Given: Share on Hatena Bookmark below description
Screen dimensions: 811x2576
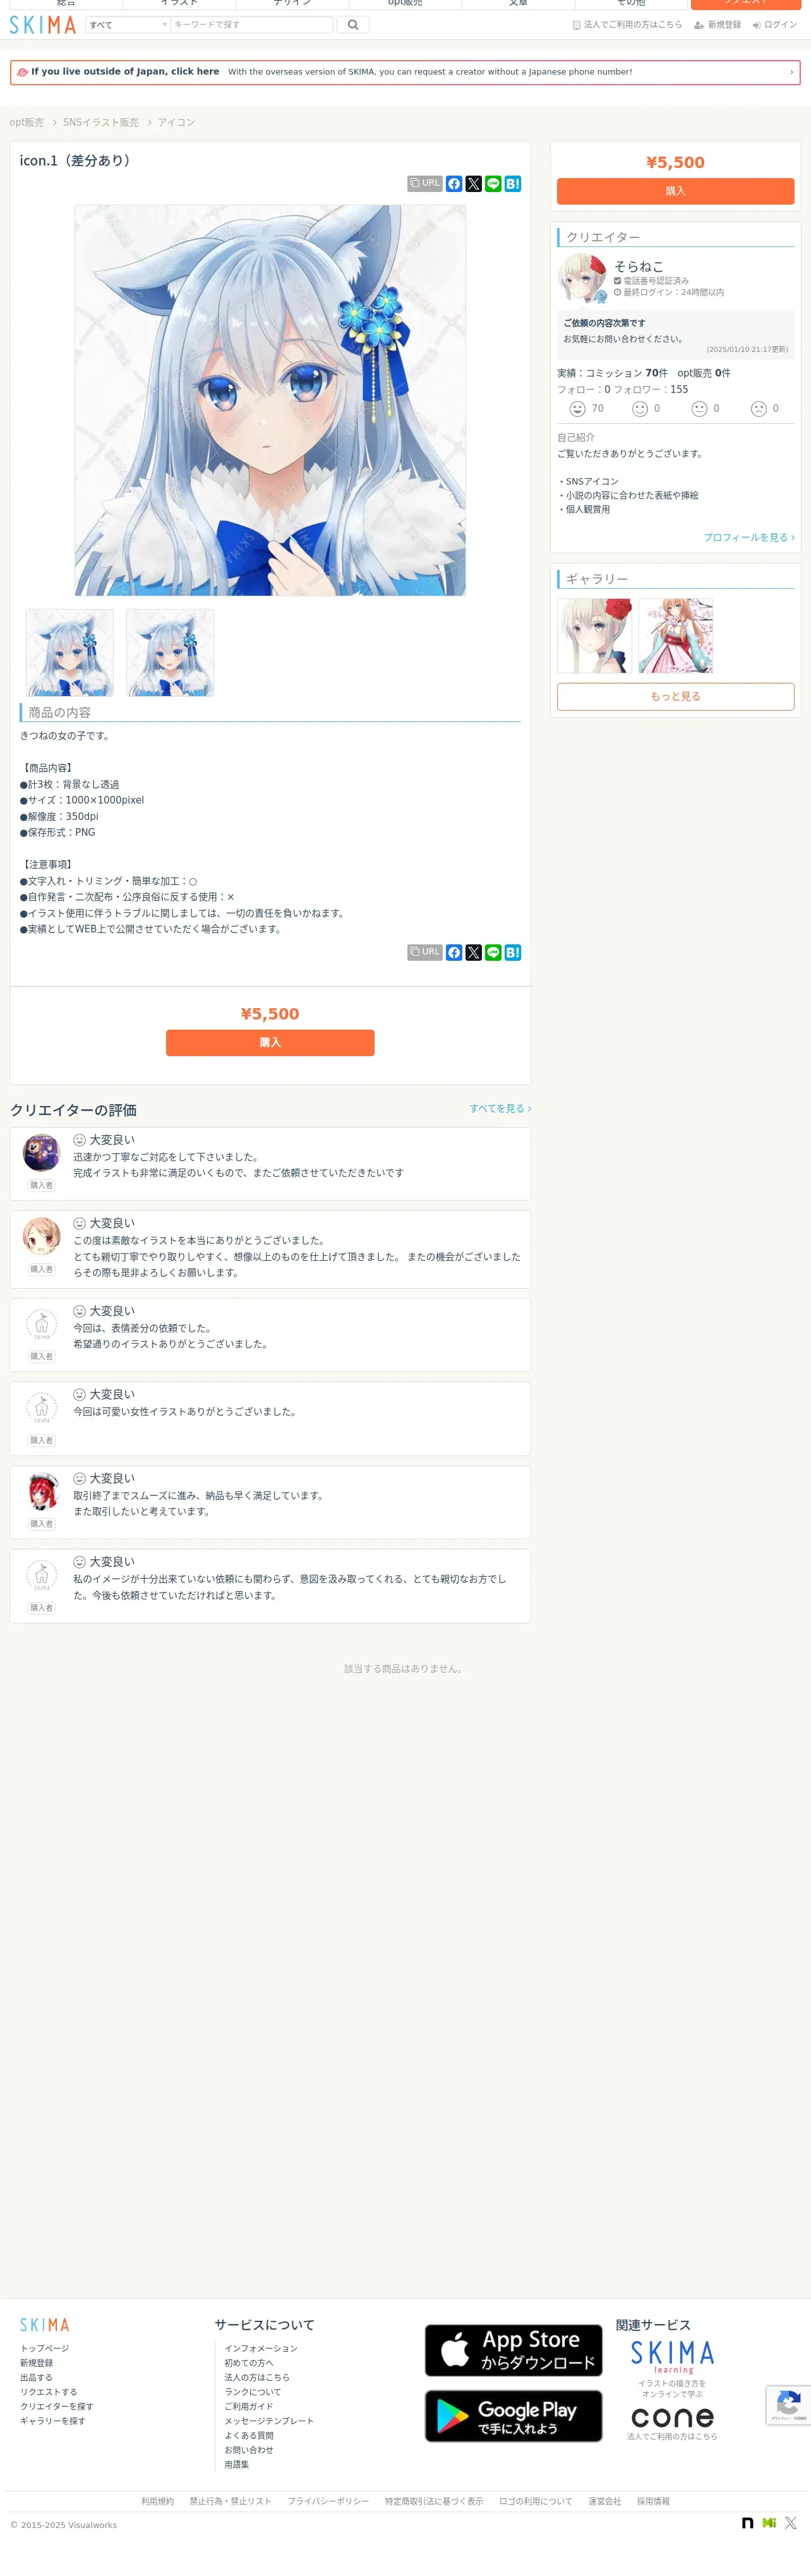Looking at the screenshot, I should point(513,953).
